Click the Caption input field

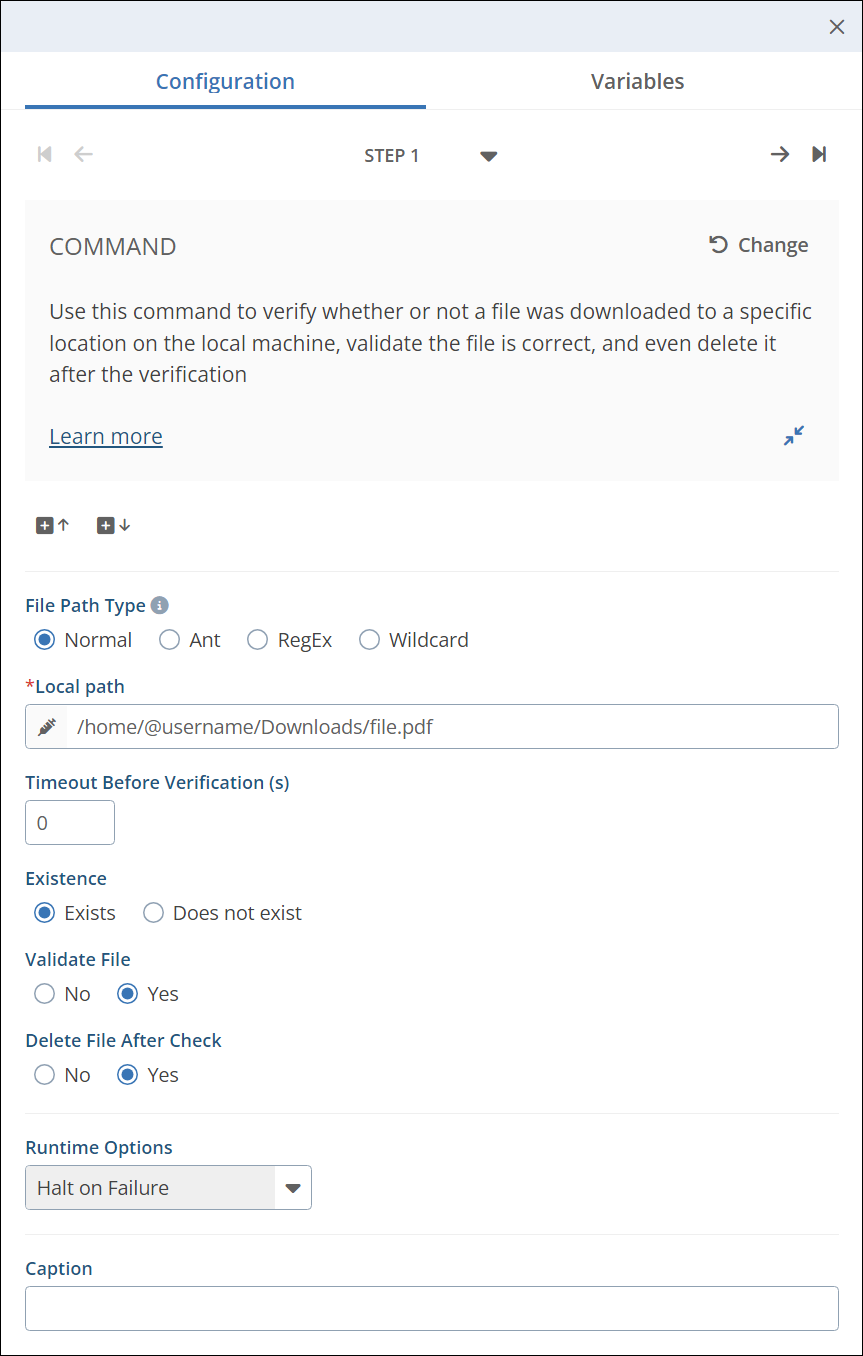click(x=431, y=1308)
